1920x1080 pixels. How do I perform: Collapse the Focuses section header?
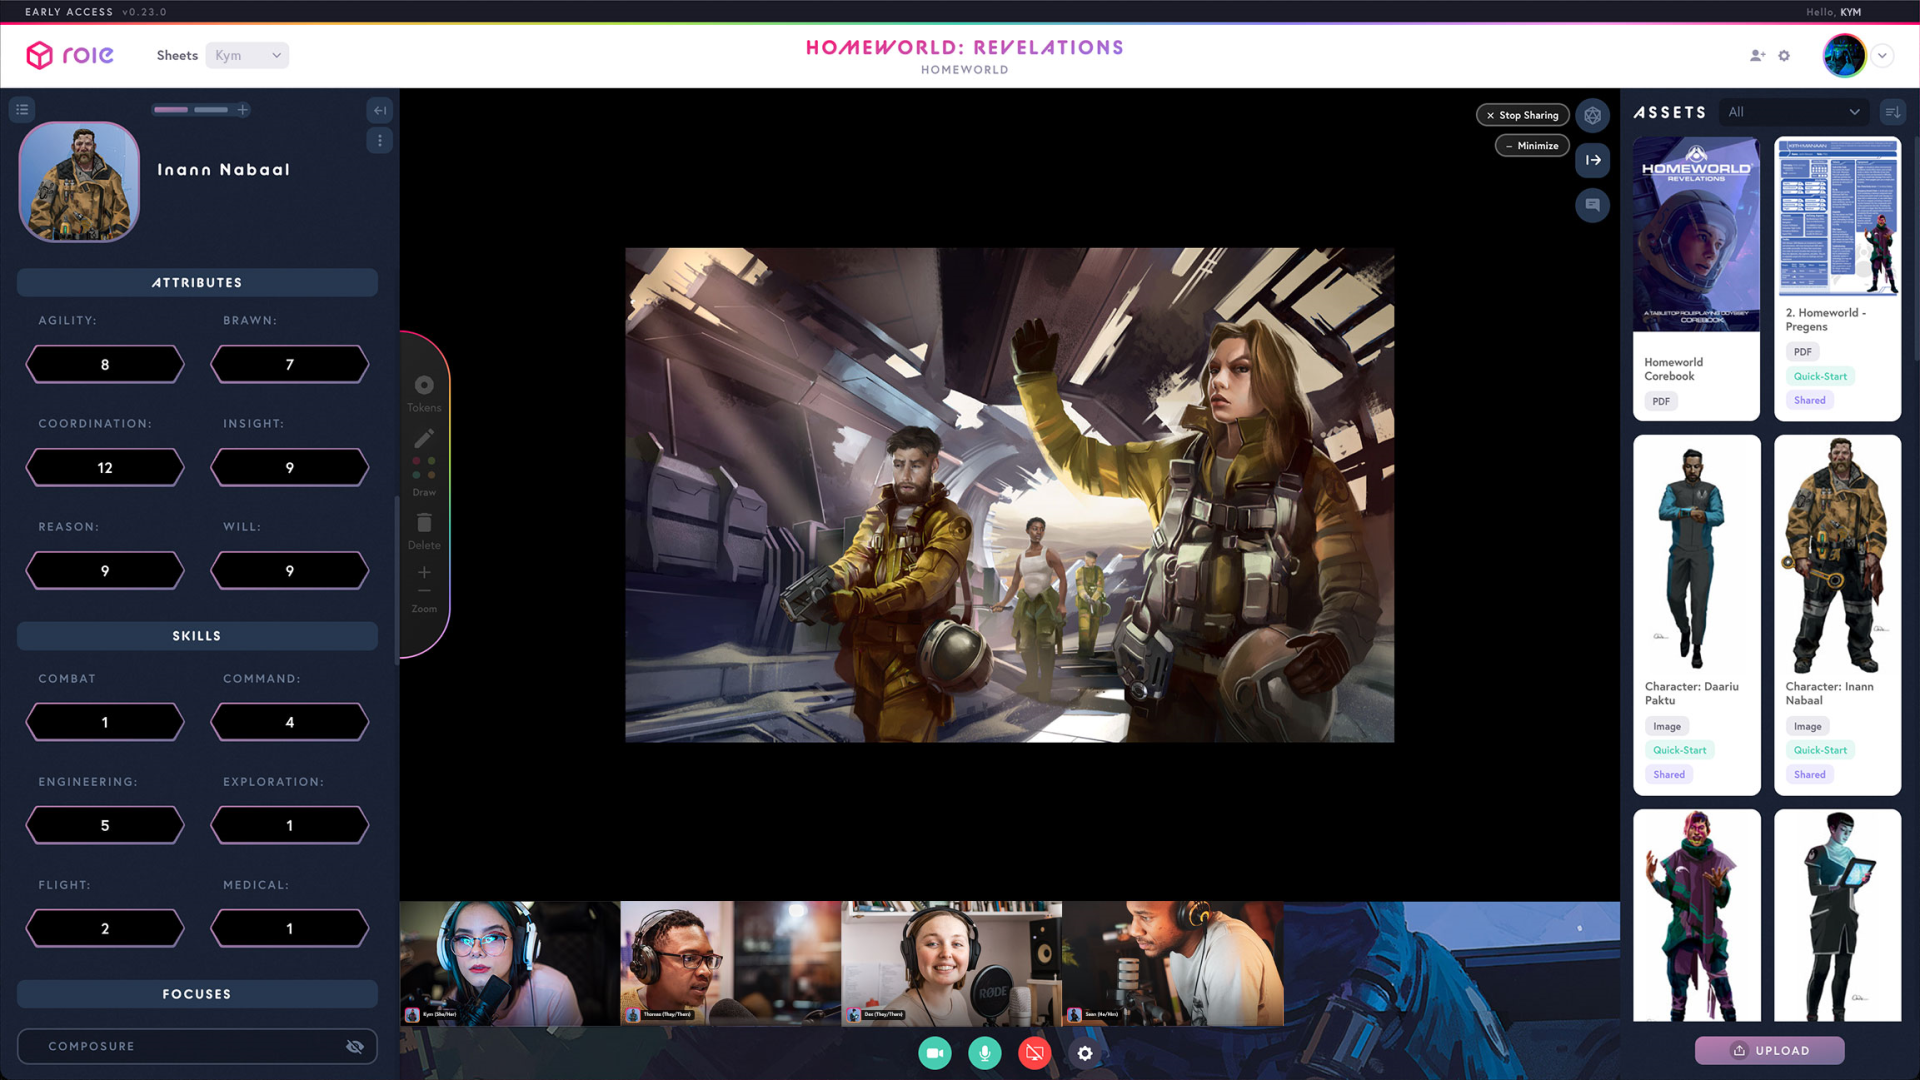(197, 994)
